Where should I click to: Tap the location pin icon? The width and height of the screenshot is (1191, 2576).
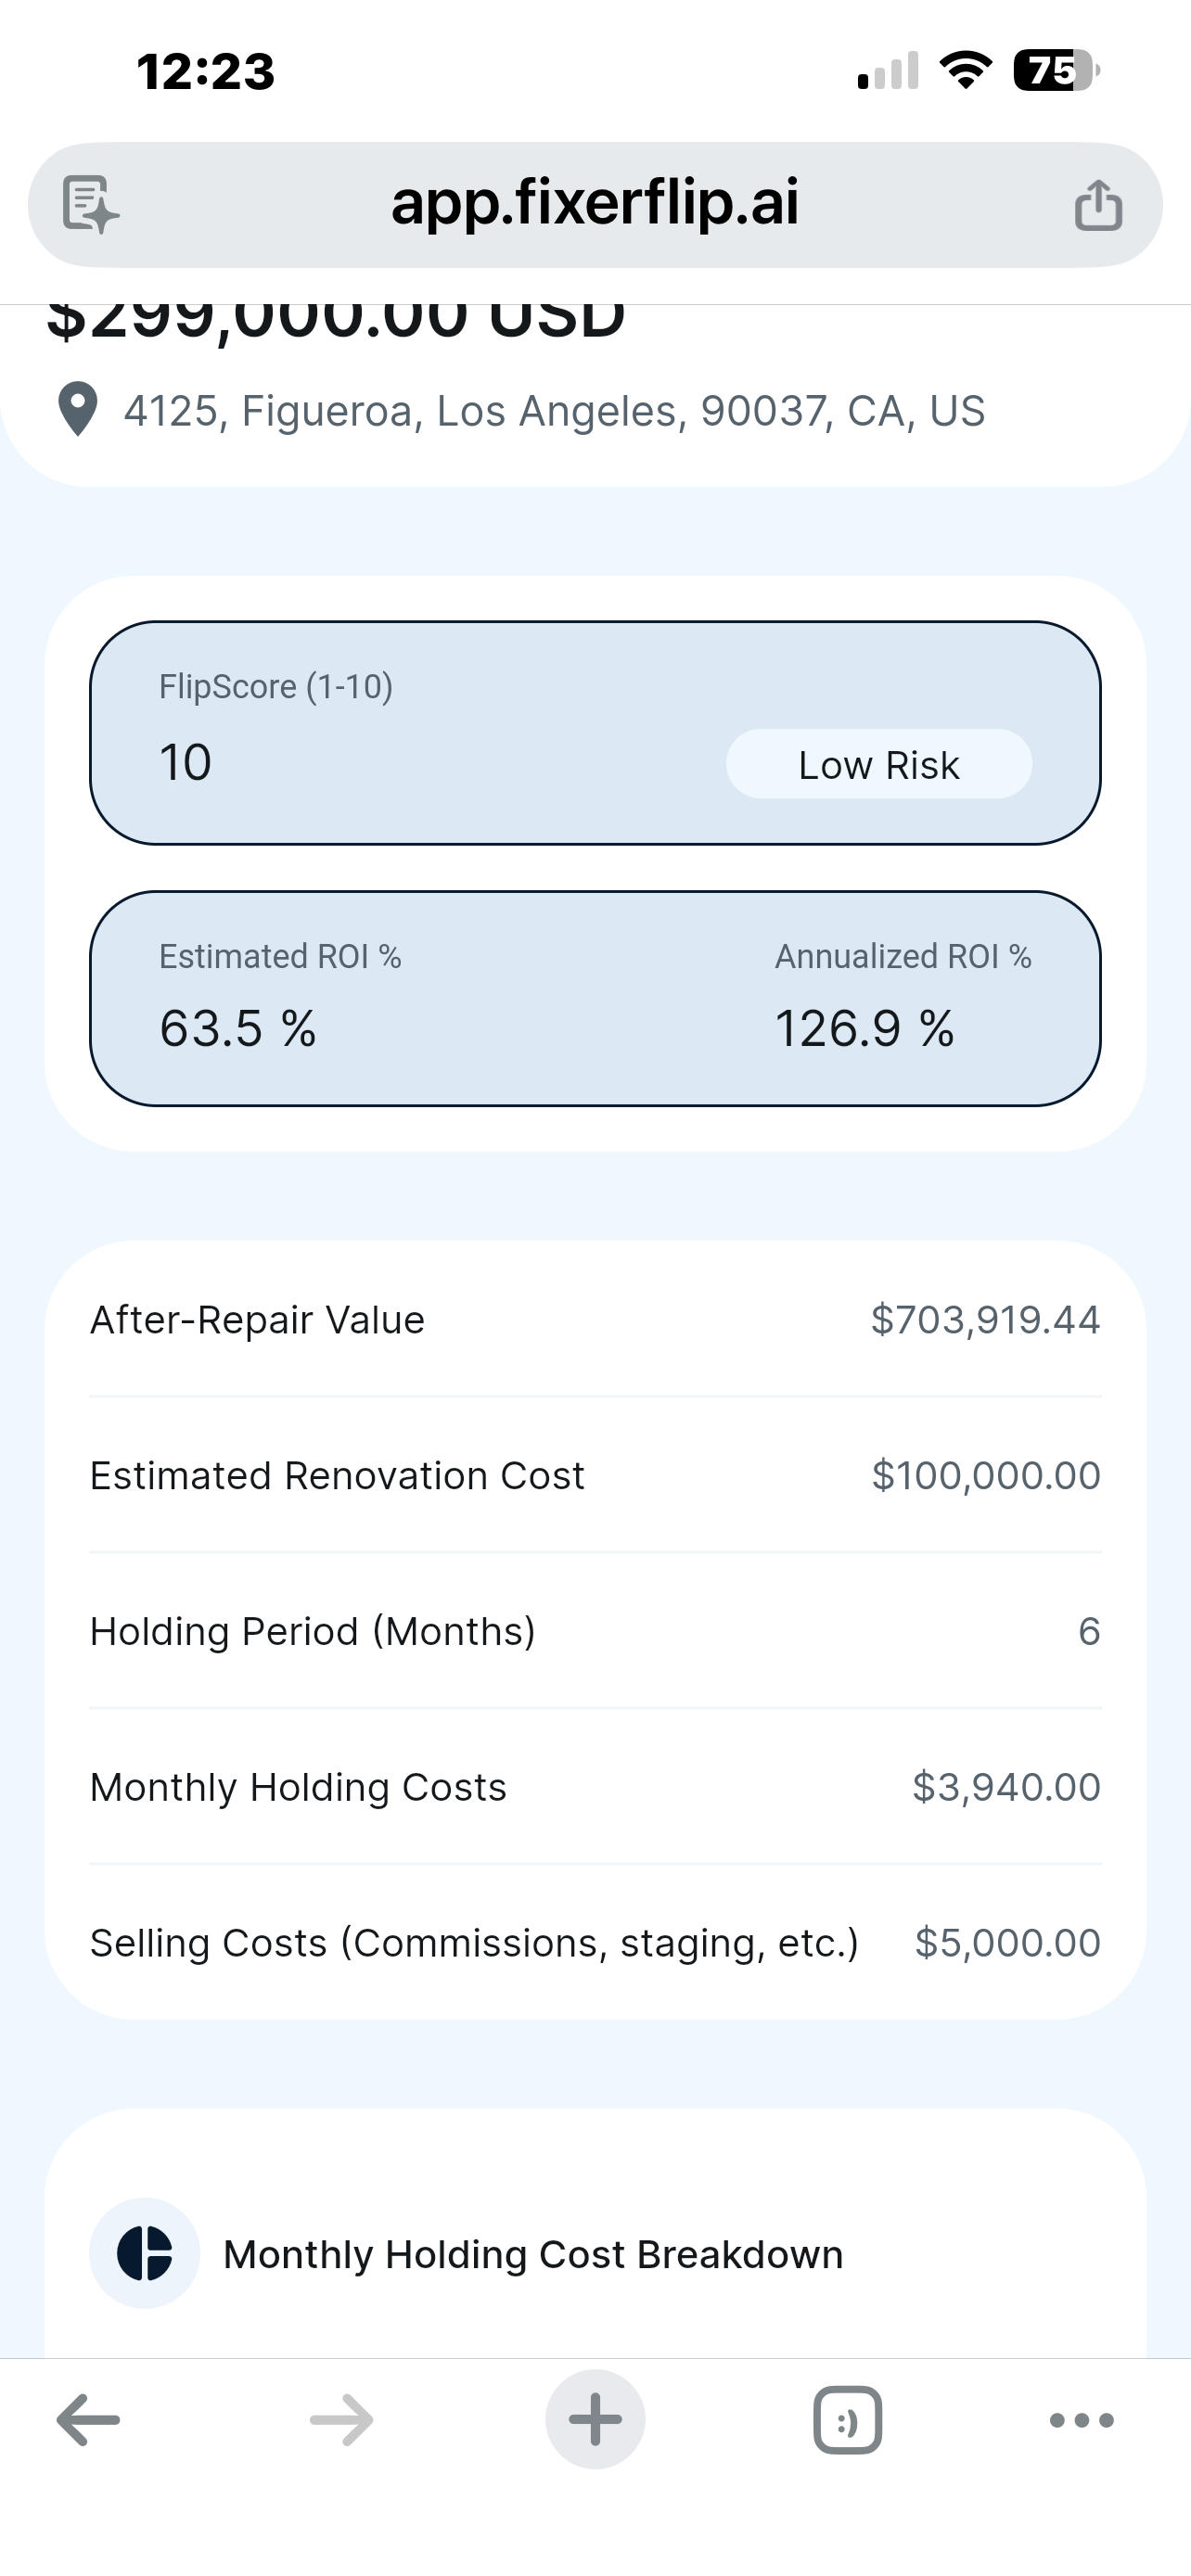pos(78,410)
